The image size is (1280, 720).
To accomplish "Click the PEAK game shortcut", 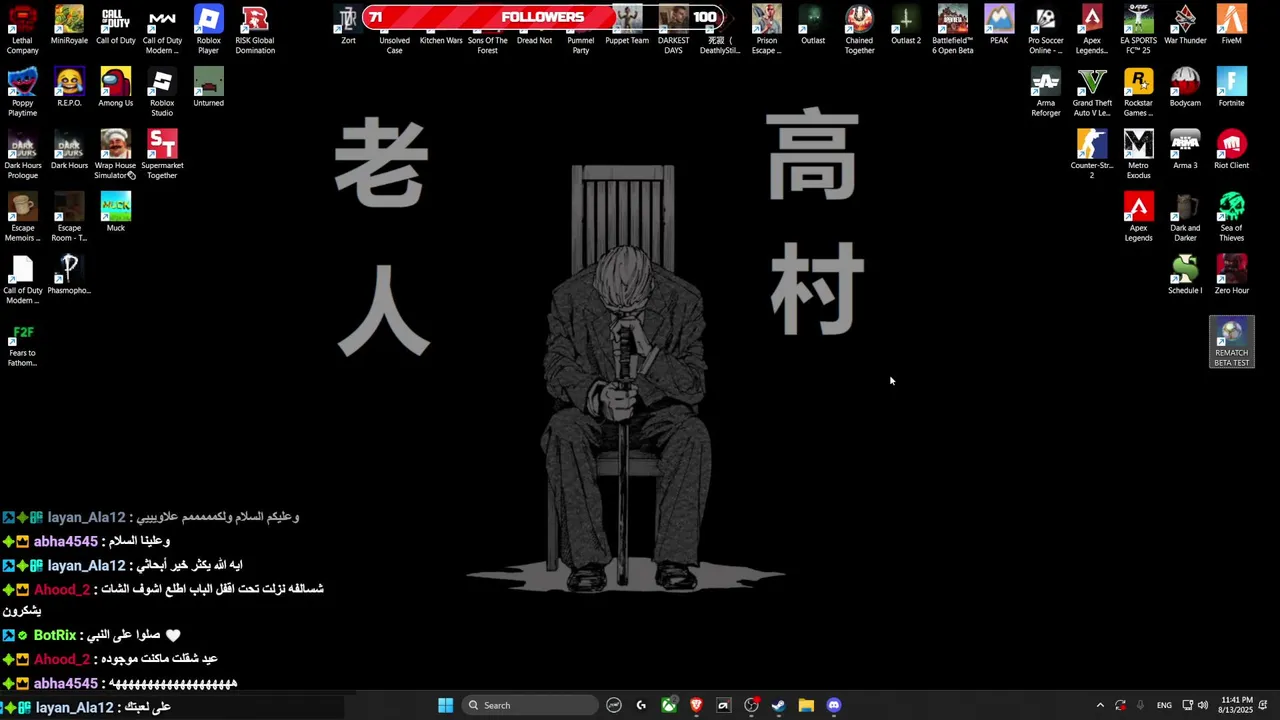I will [x=999, y=26].
